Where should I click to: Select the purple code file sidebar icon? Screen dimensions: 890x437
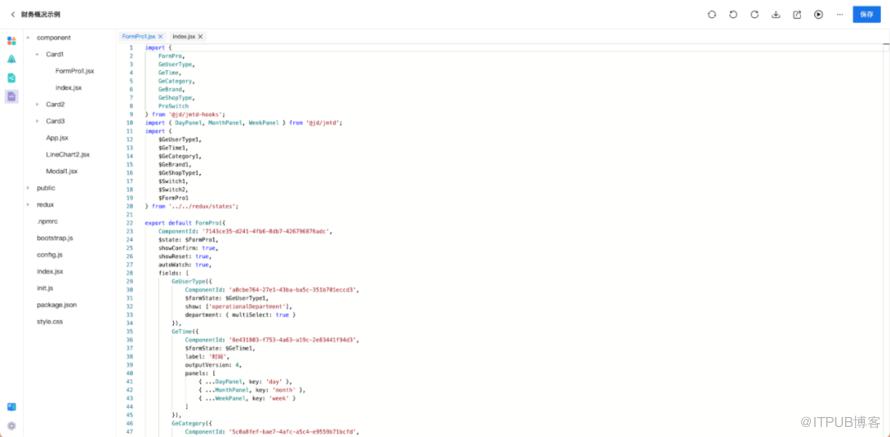click(x=11, y=96)
